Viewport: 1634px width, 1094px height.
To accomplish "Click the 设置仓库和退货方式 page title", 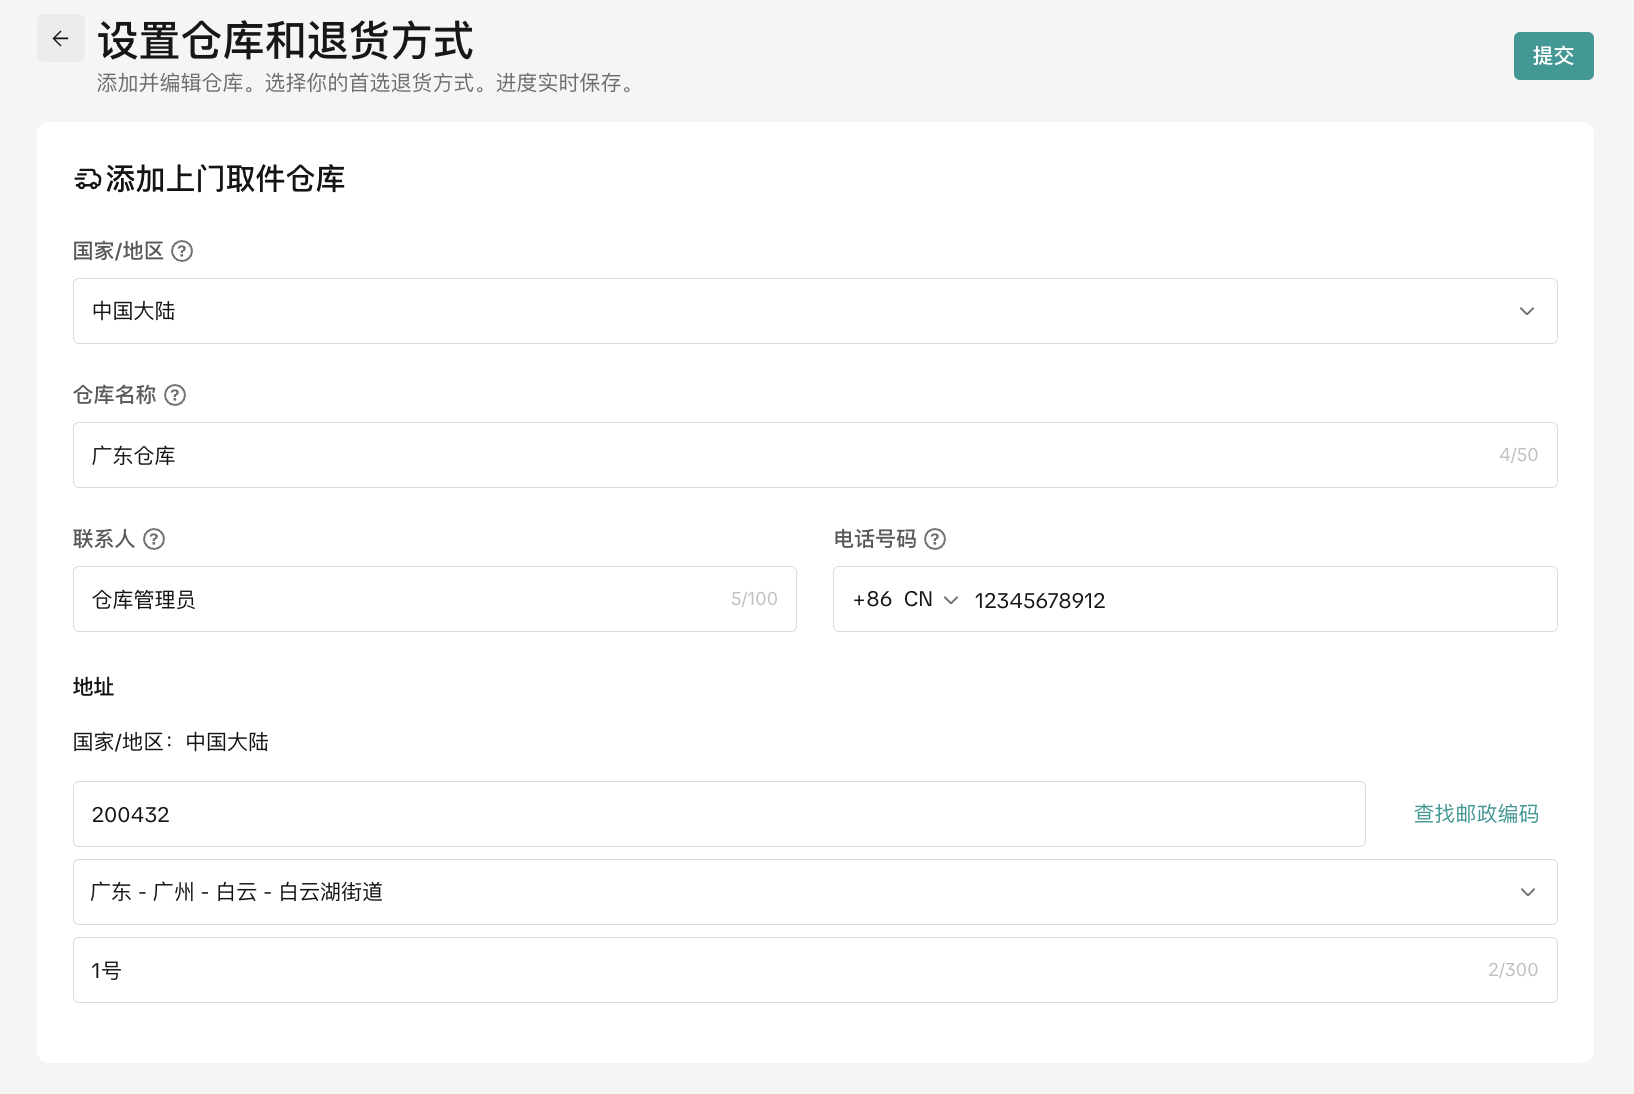I will 285,41.
